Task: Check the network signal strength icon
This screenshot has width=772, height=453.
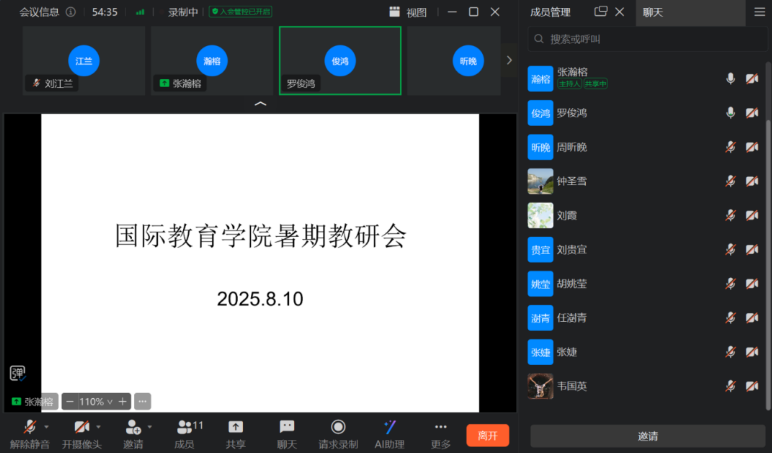Action: (140, 12)
